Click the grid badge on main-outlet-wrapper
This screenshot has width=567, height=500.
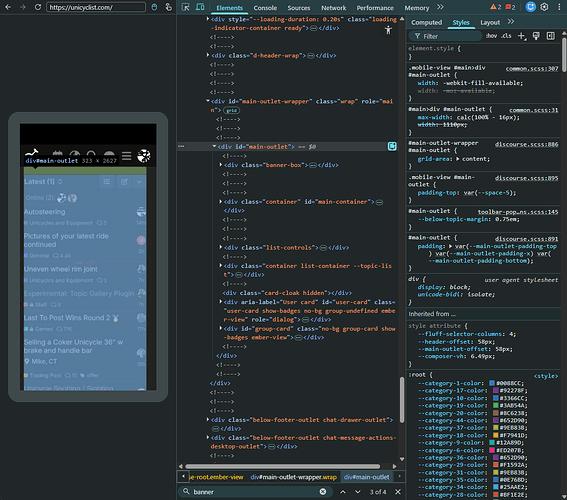[231, 110]
